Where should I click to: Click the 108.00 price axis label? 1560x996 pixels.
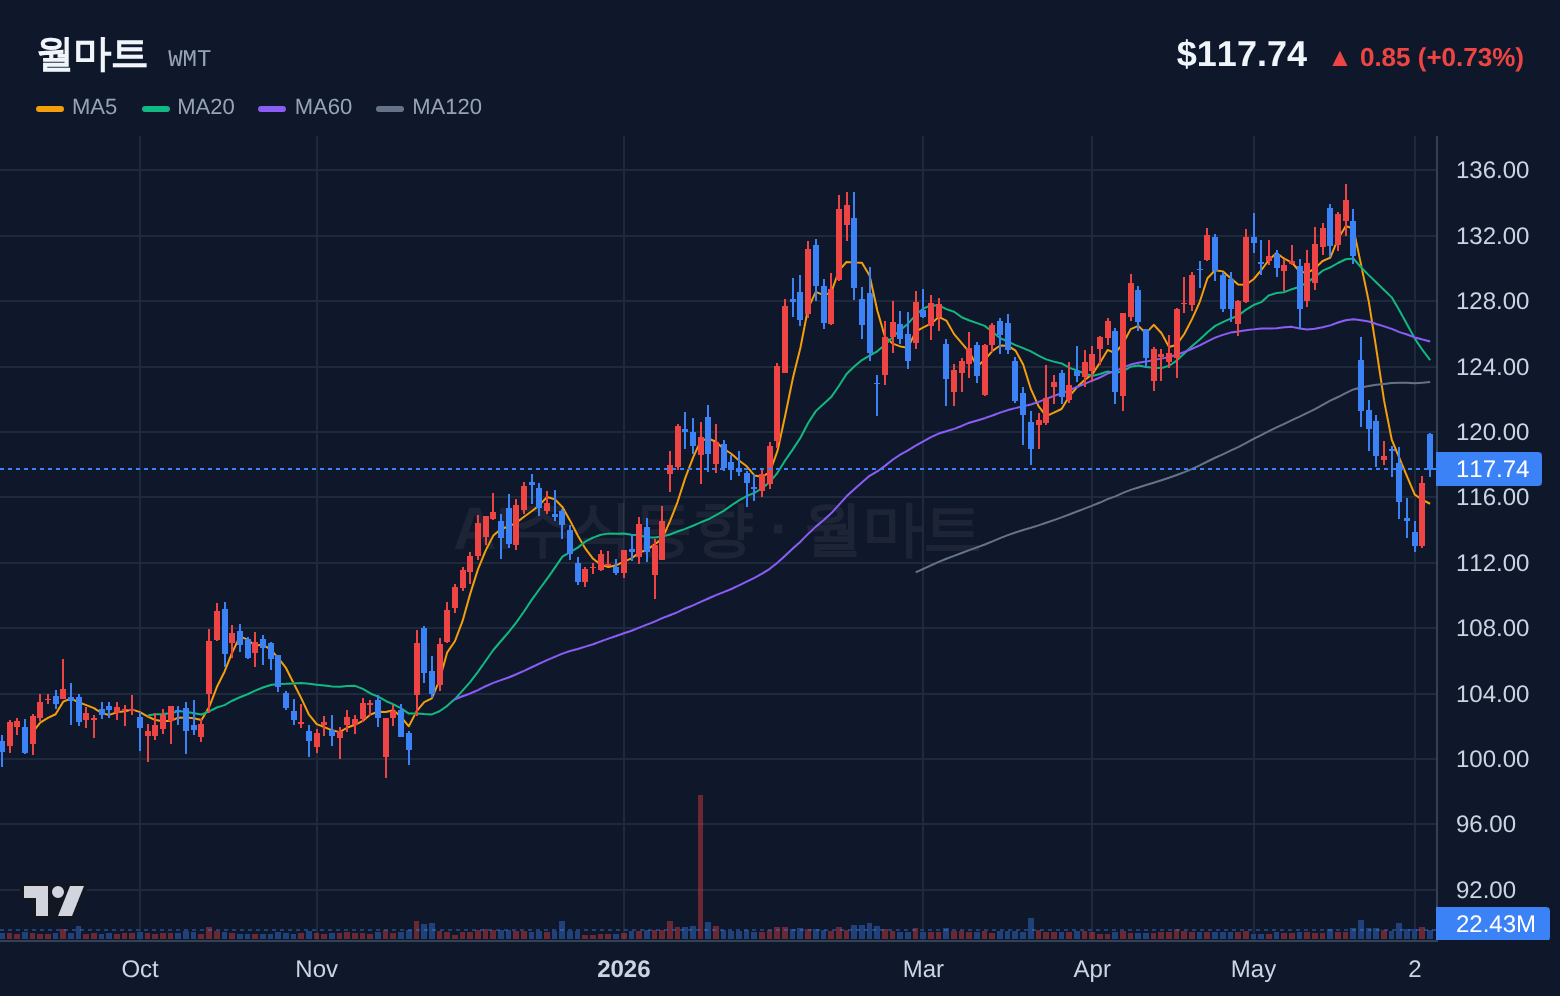point(1492,628)
